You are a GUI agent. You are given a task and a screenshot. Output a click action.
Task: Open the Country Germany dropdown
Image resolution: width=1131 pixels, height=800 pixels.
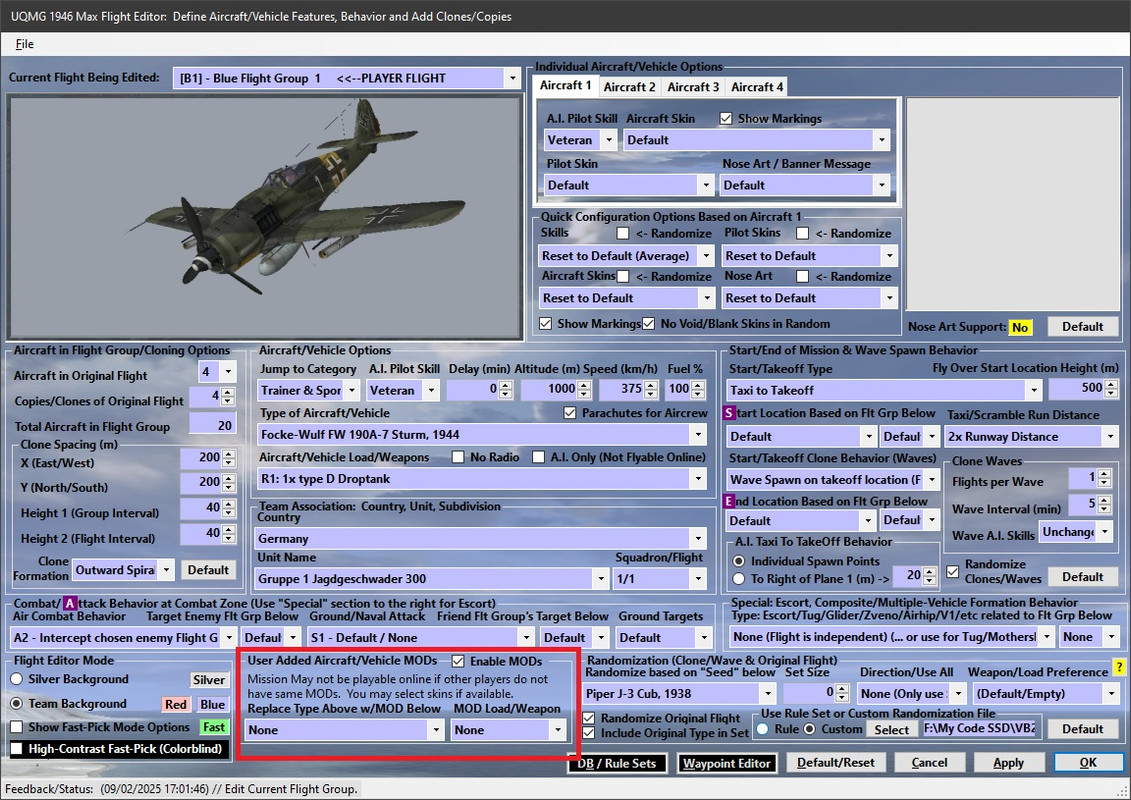pos(481,538)
